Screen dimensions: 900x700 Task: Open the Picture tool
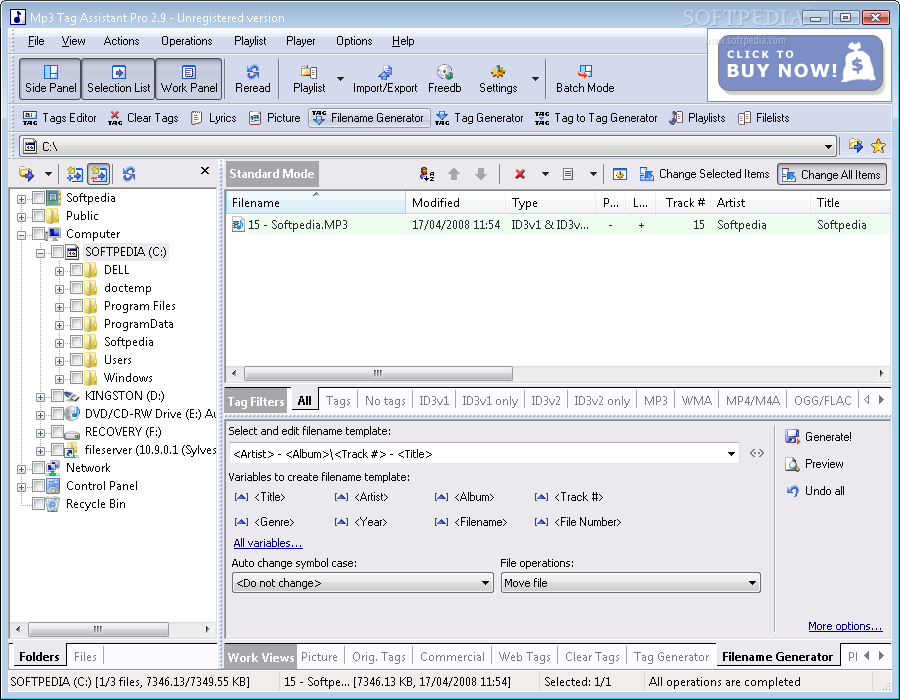(274, 118)
